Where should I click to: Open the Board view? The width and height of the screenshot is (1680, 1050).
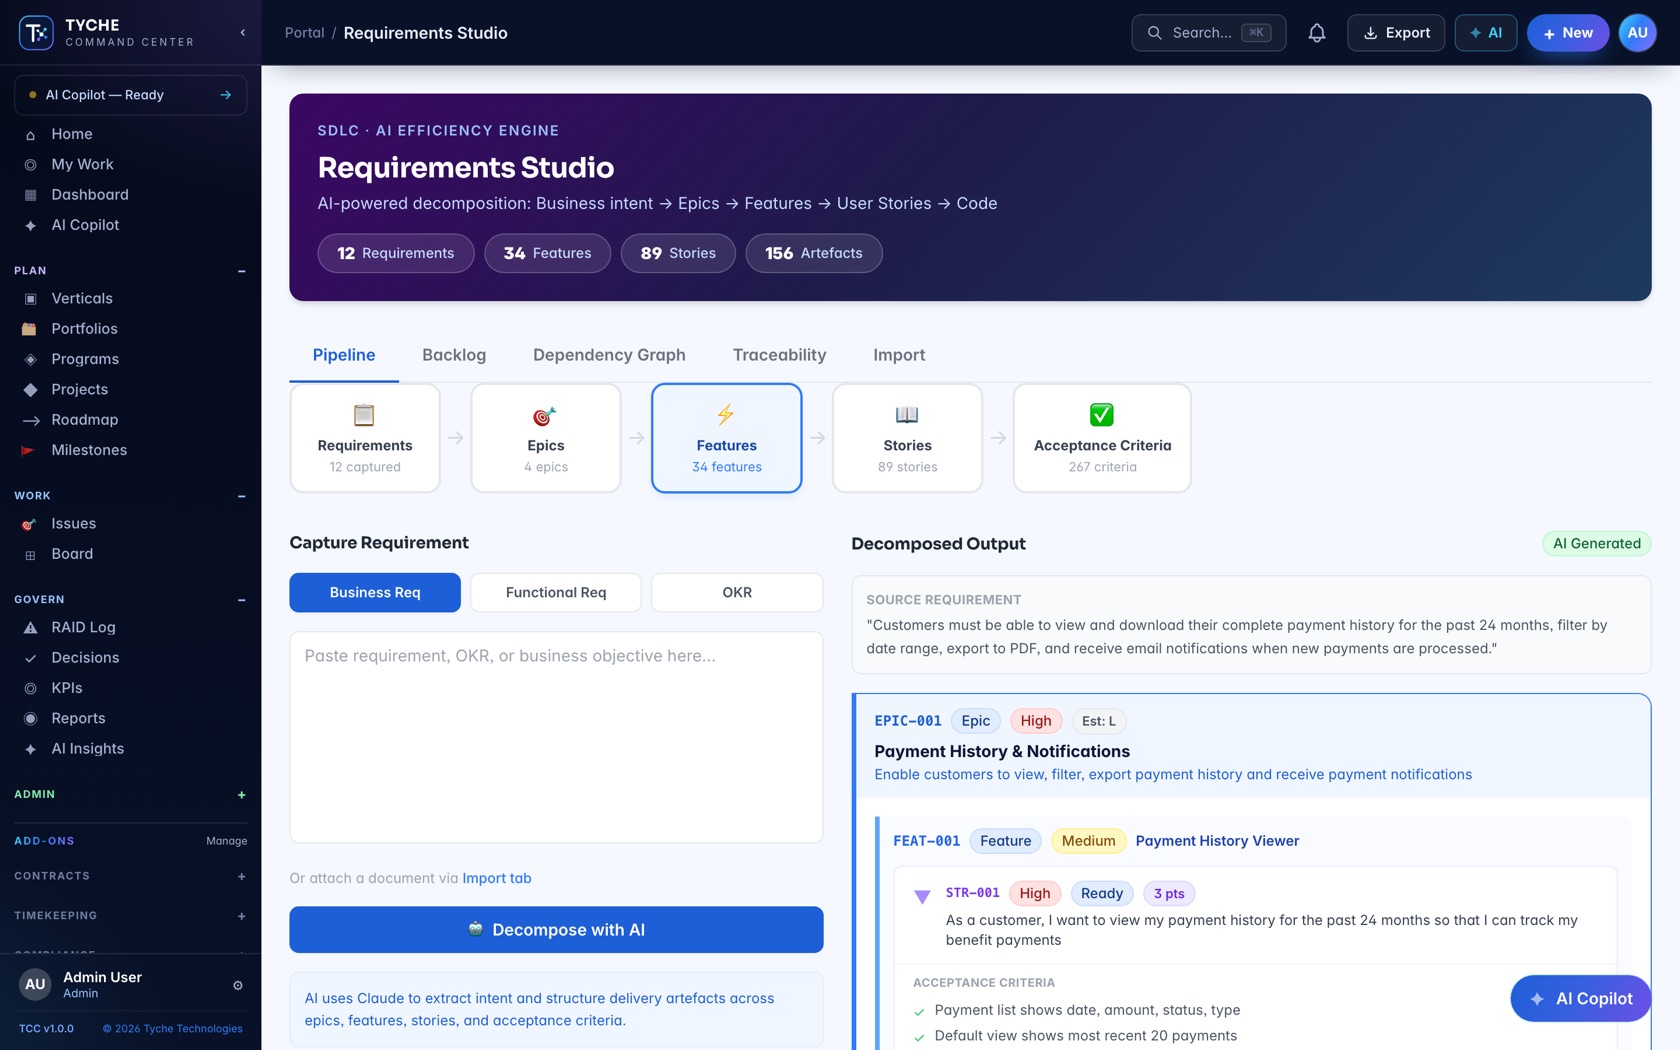tap(130, 554)
